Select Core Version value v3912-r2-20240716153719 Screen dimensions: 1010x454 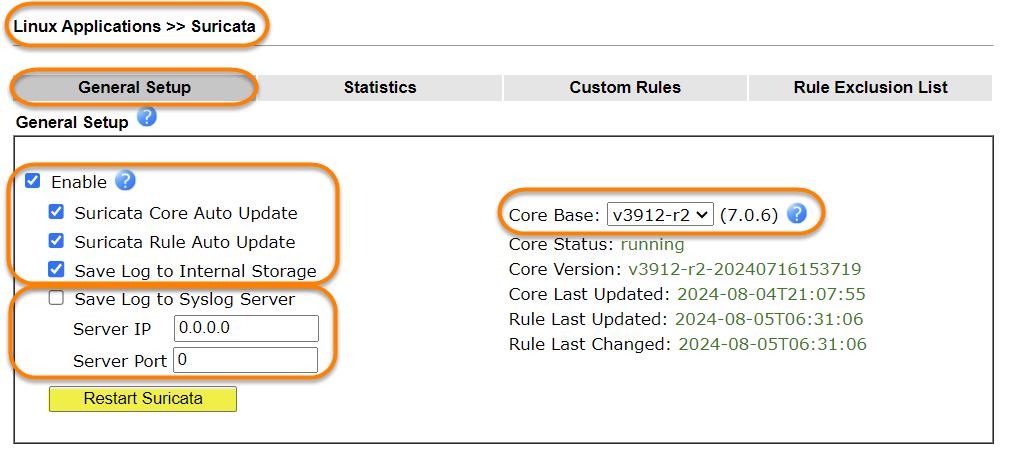coord(745,269)
